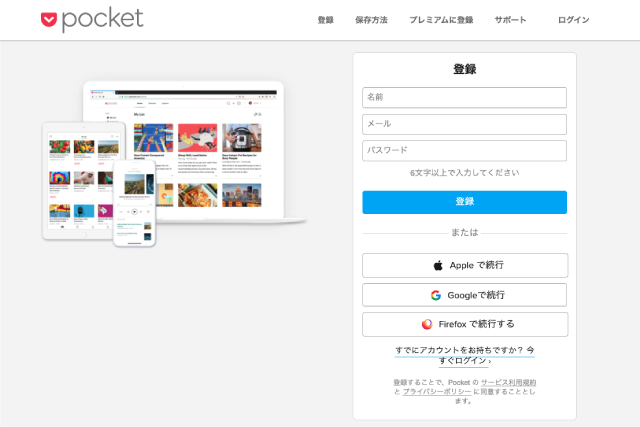Viewport: 640px width, 427px height.
Task: Choose the Firefox で続行する button
Action: click(x=465, y=324)
